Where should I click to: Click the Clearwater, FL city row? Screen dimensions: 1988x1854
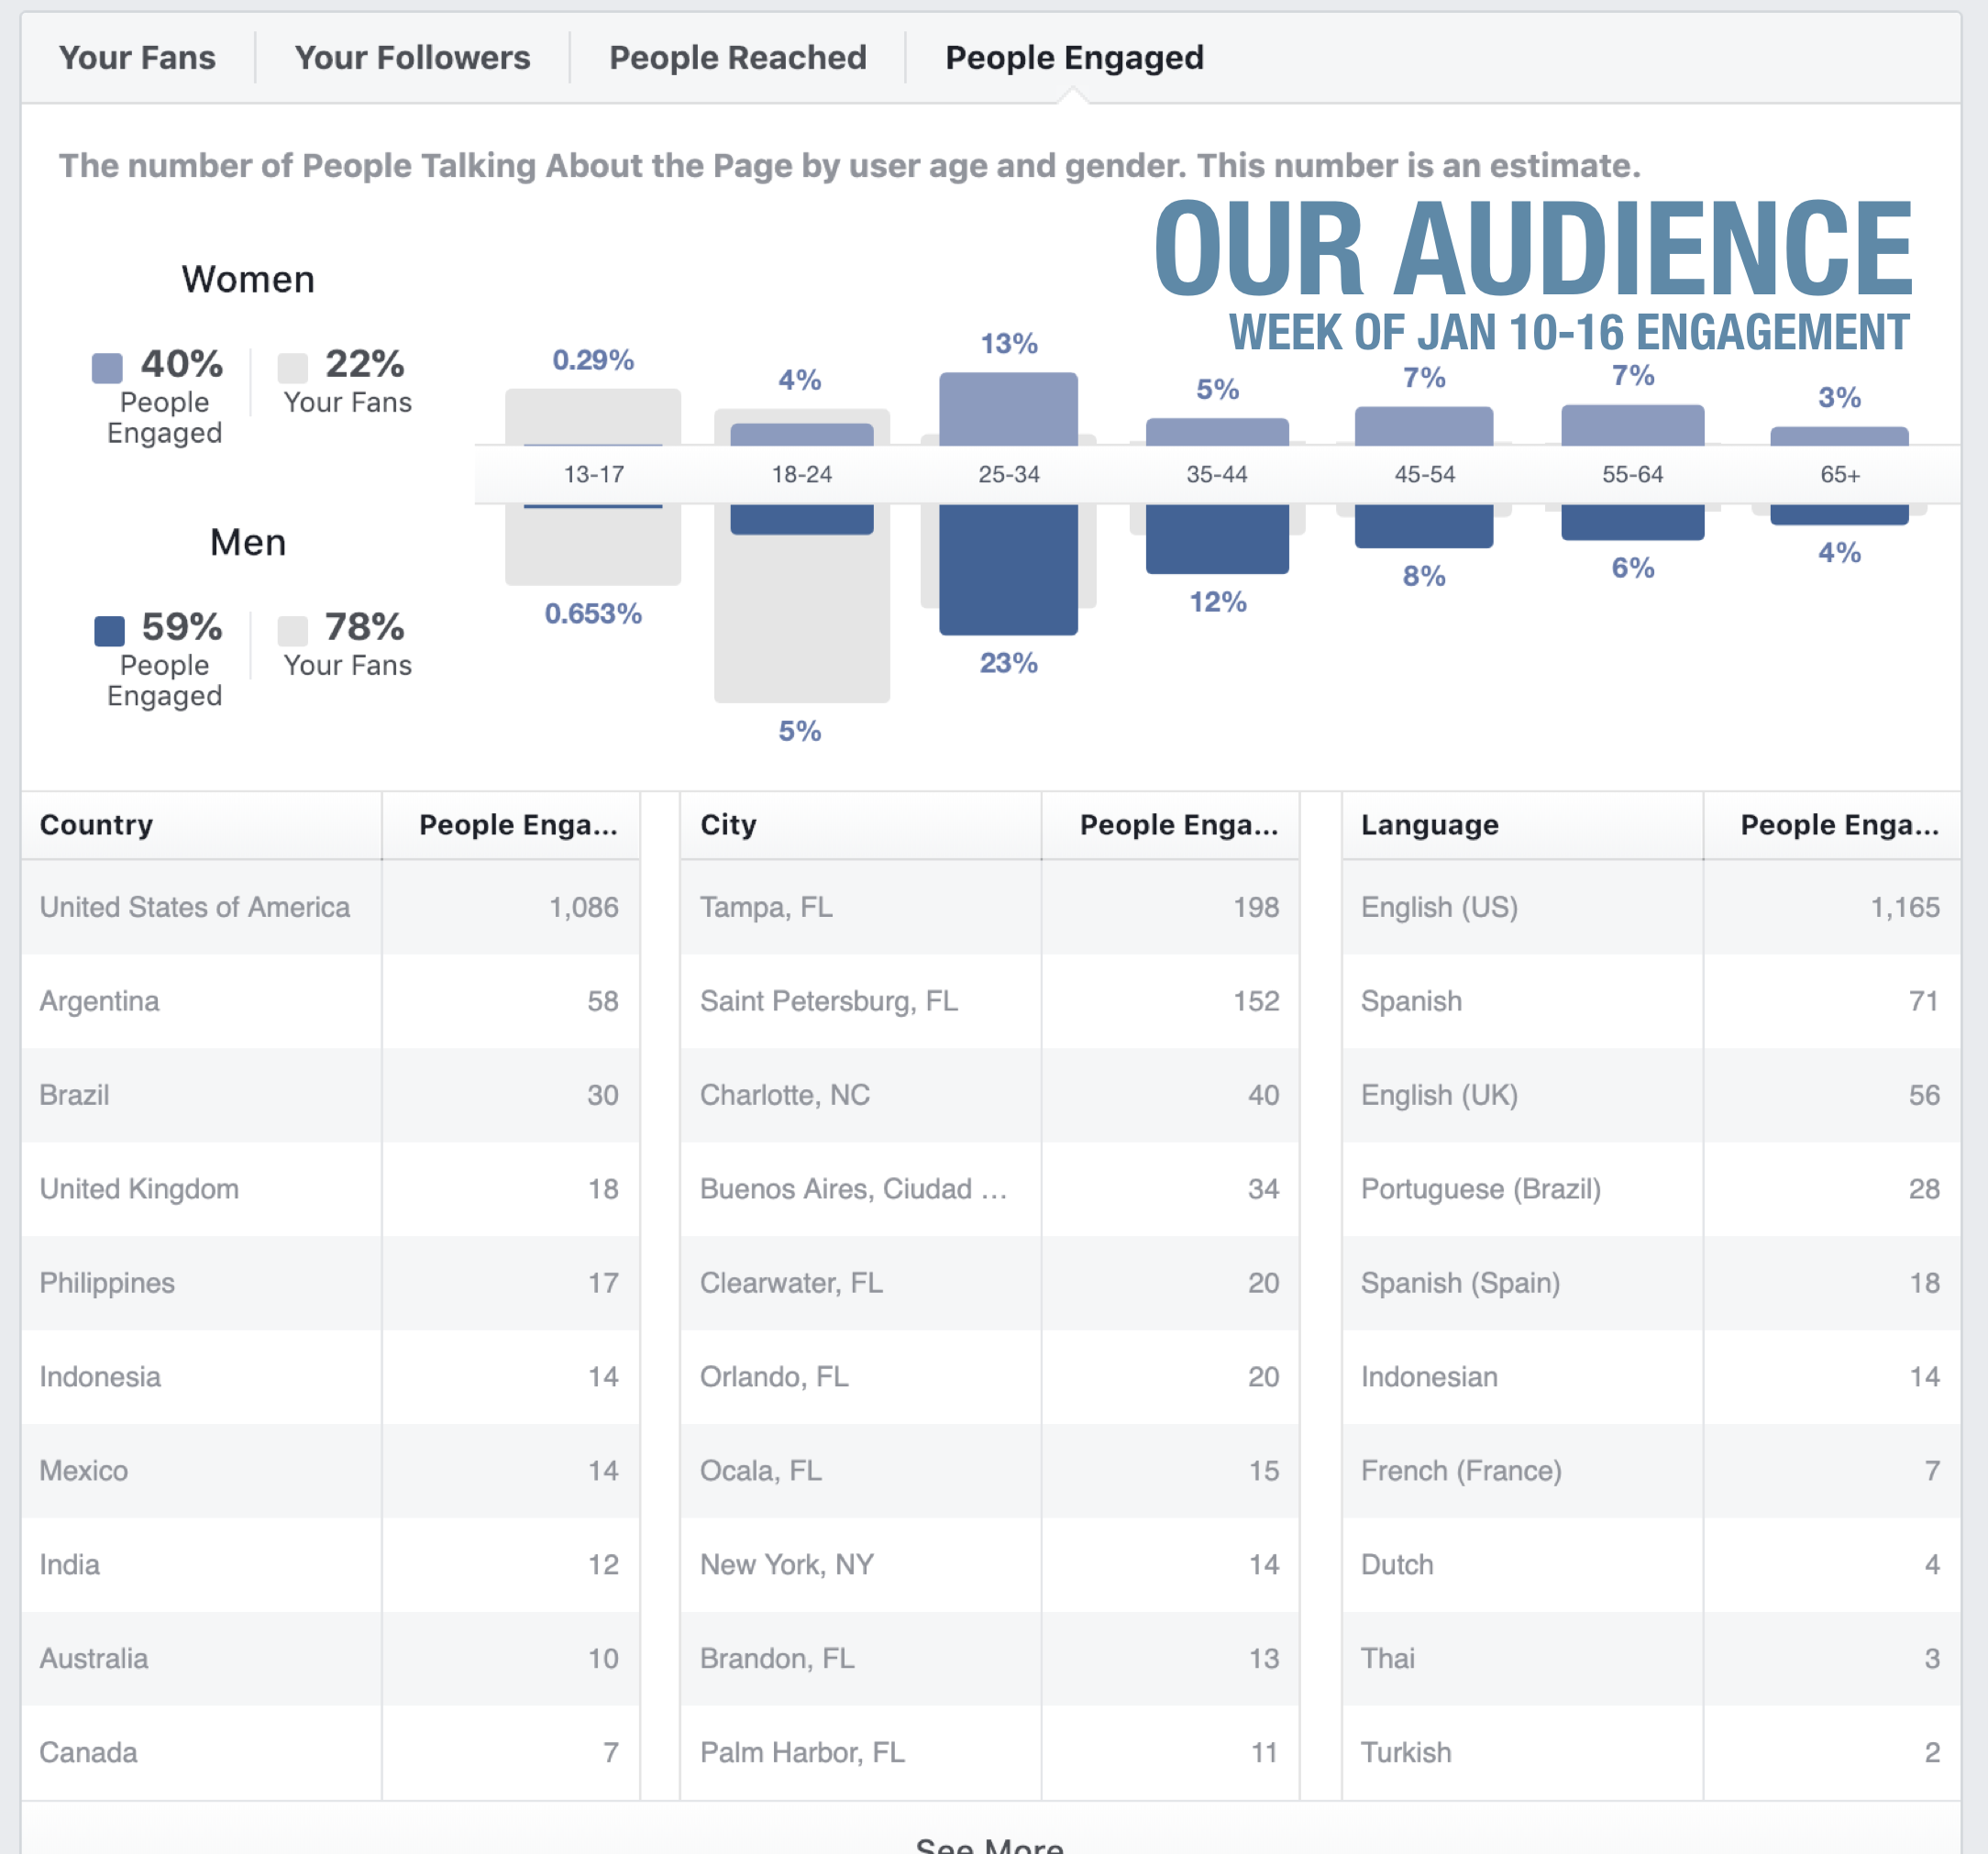990,1283
